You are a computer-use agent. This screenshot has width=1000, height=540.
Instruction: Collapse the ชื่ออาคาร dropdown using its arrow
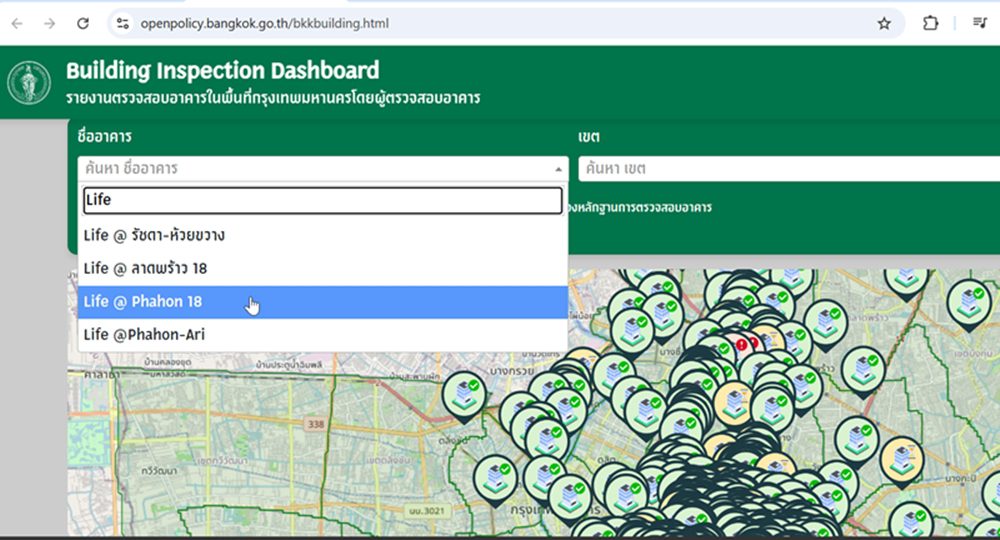coord(558,170)
